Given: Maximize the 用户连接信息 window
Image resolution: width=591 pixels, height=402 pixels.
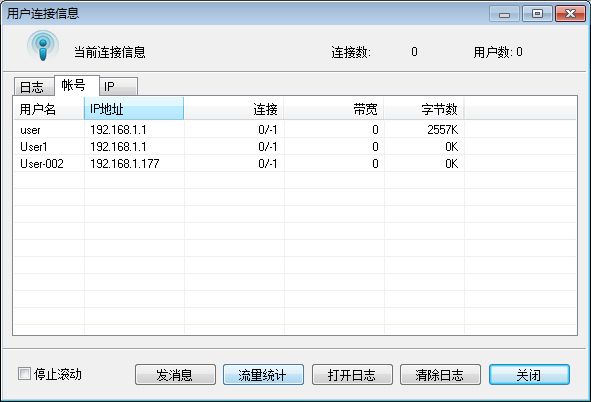Looking at the screenshot, I should coord(537,14).
